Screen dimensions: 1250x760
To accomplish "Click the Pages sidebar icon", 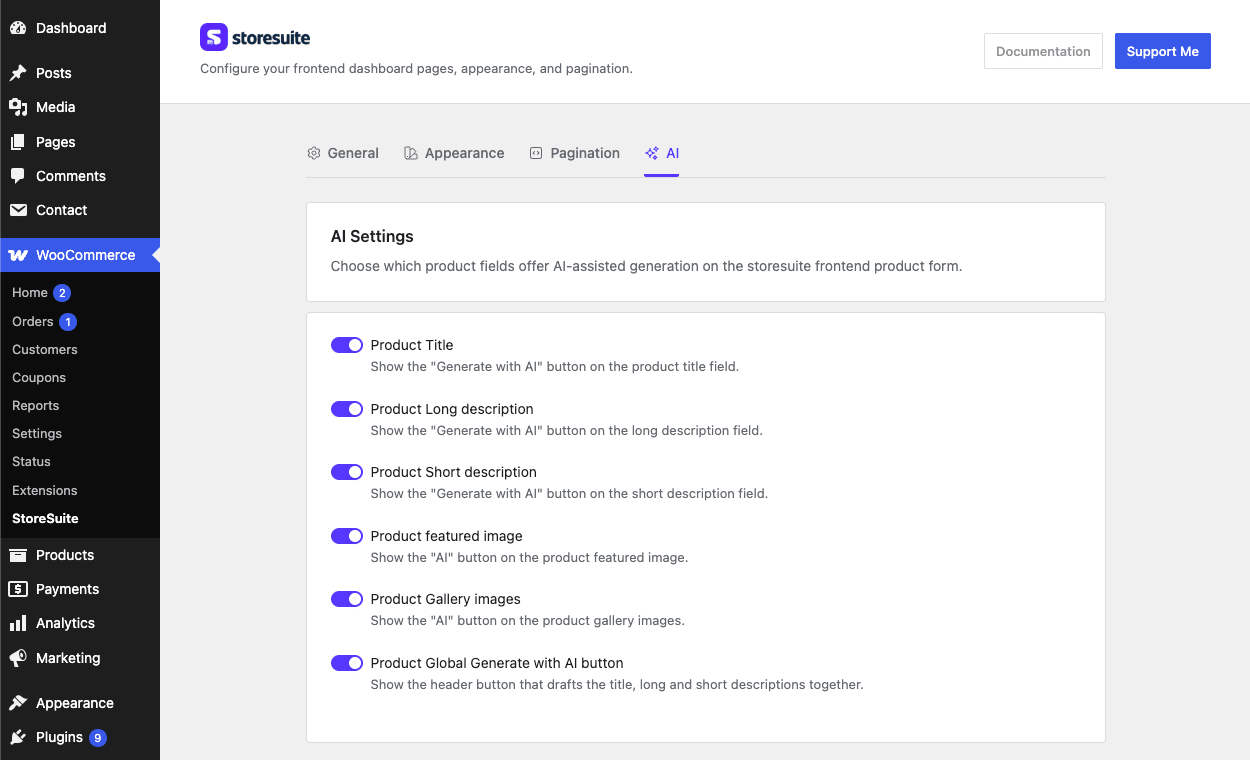I will [18, 142].
